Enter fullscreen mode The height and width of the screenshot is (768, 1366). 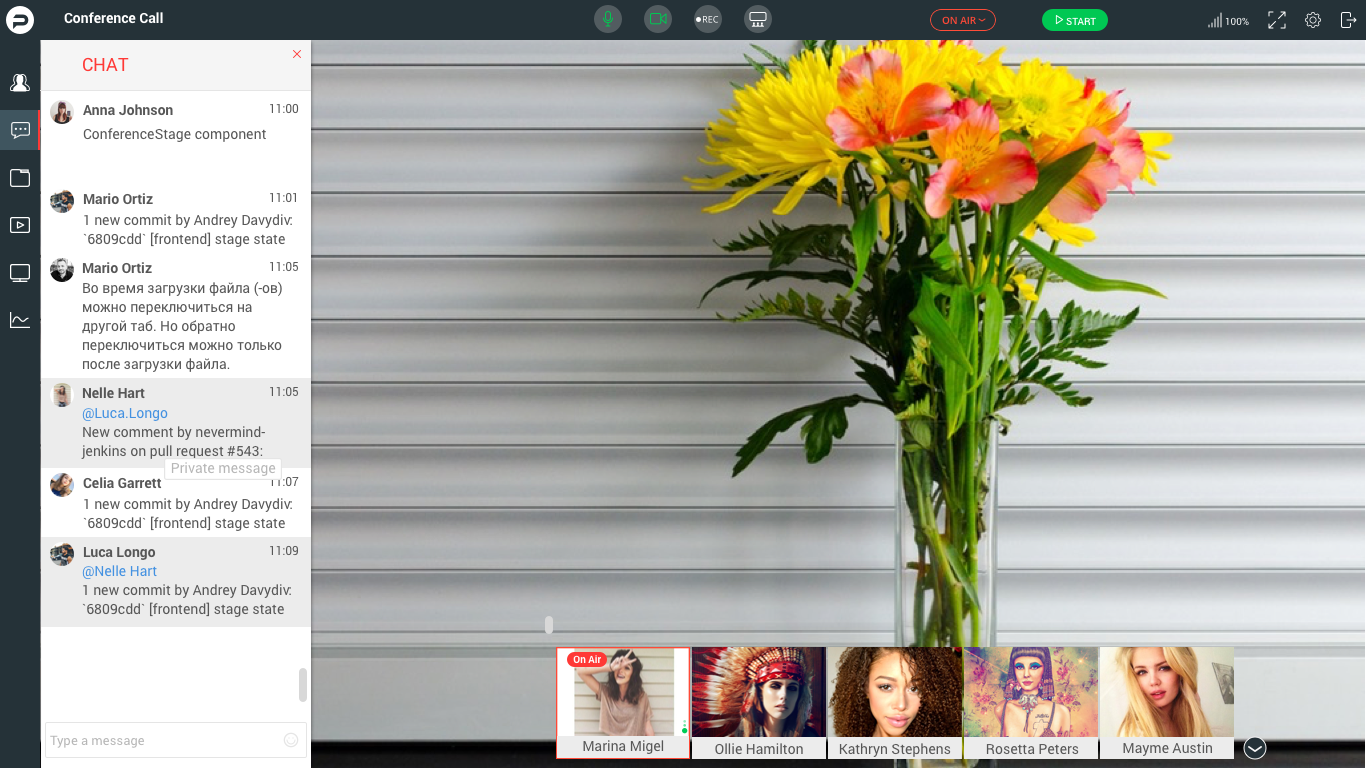click(x=1277, y=20)
